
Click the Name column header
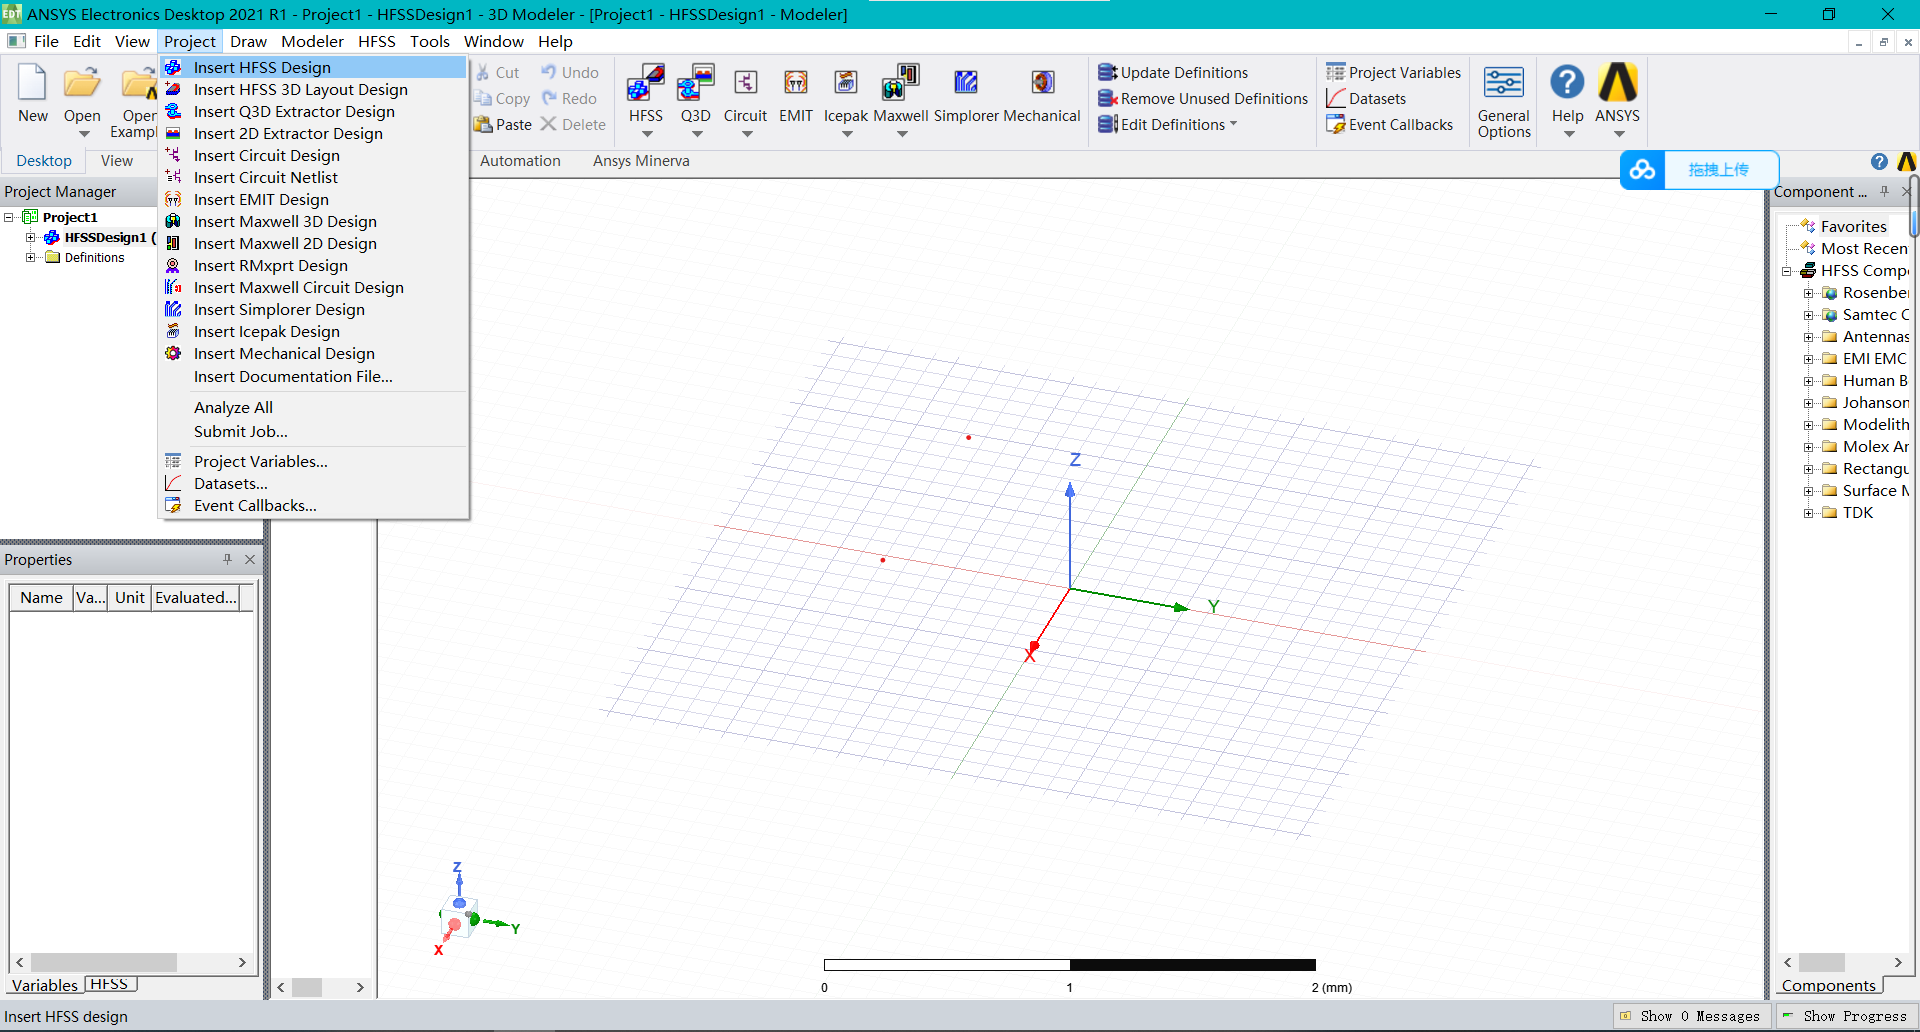pyautogui.click(x=41, y=597)
